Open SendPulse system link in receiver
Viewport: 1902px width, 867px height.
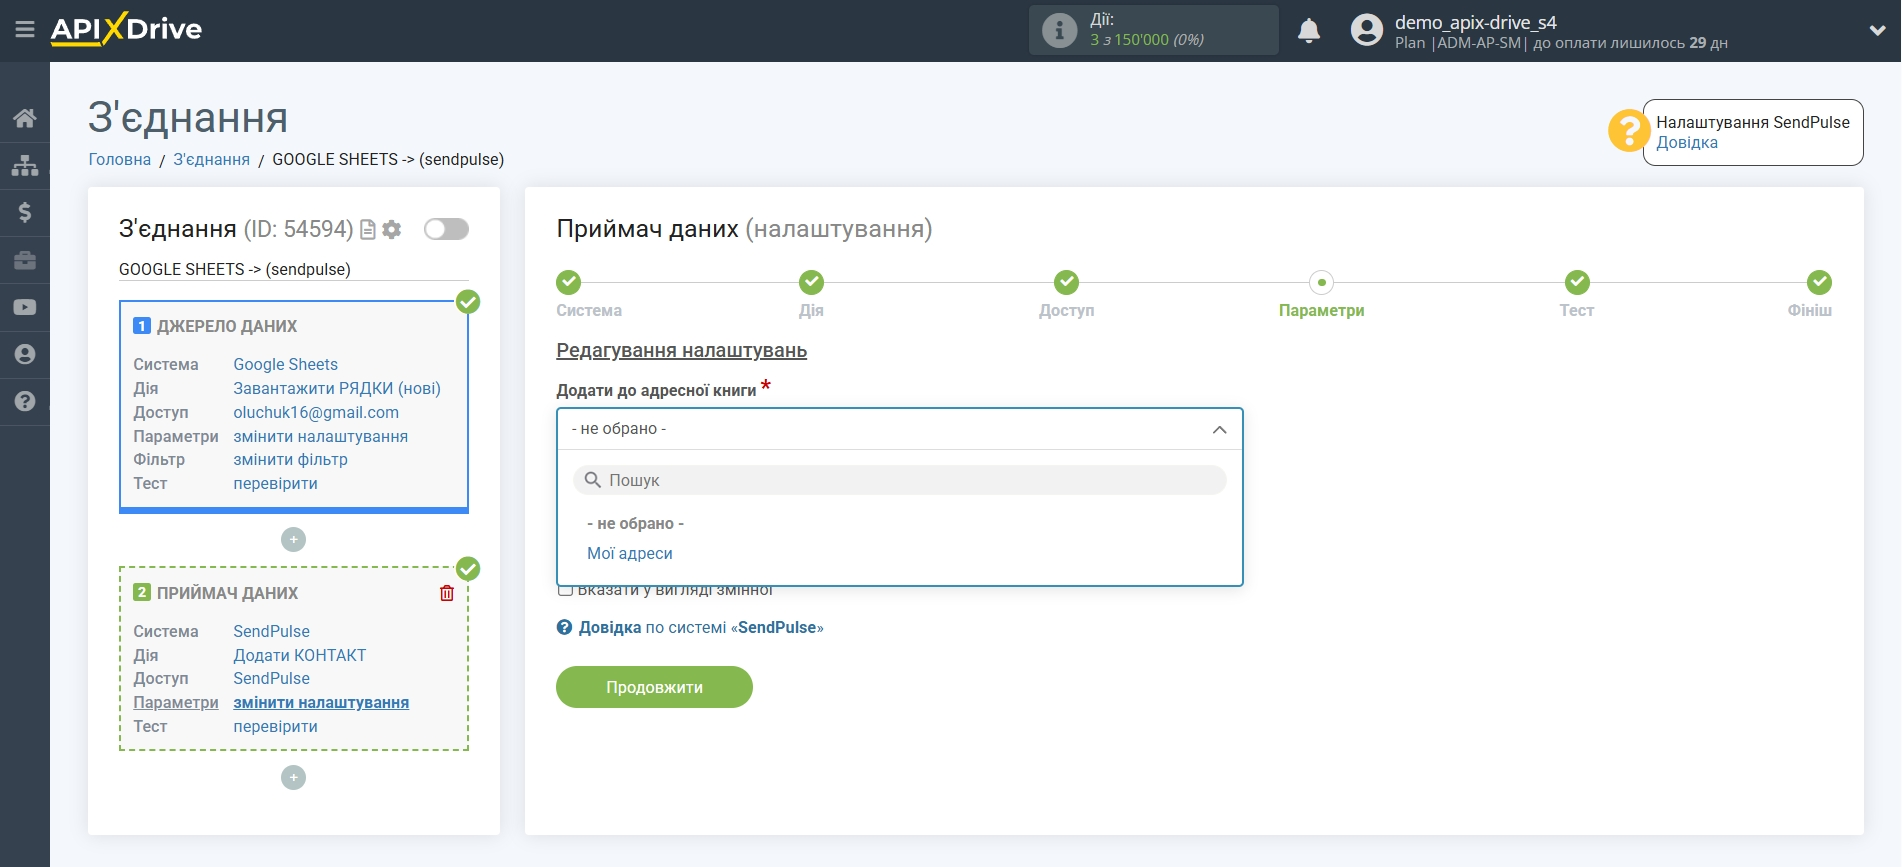(272, 632)
